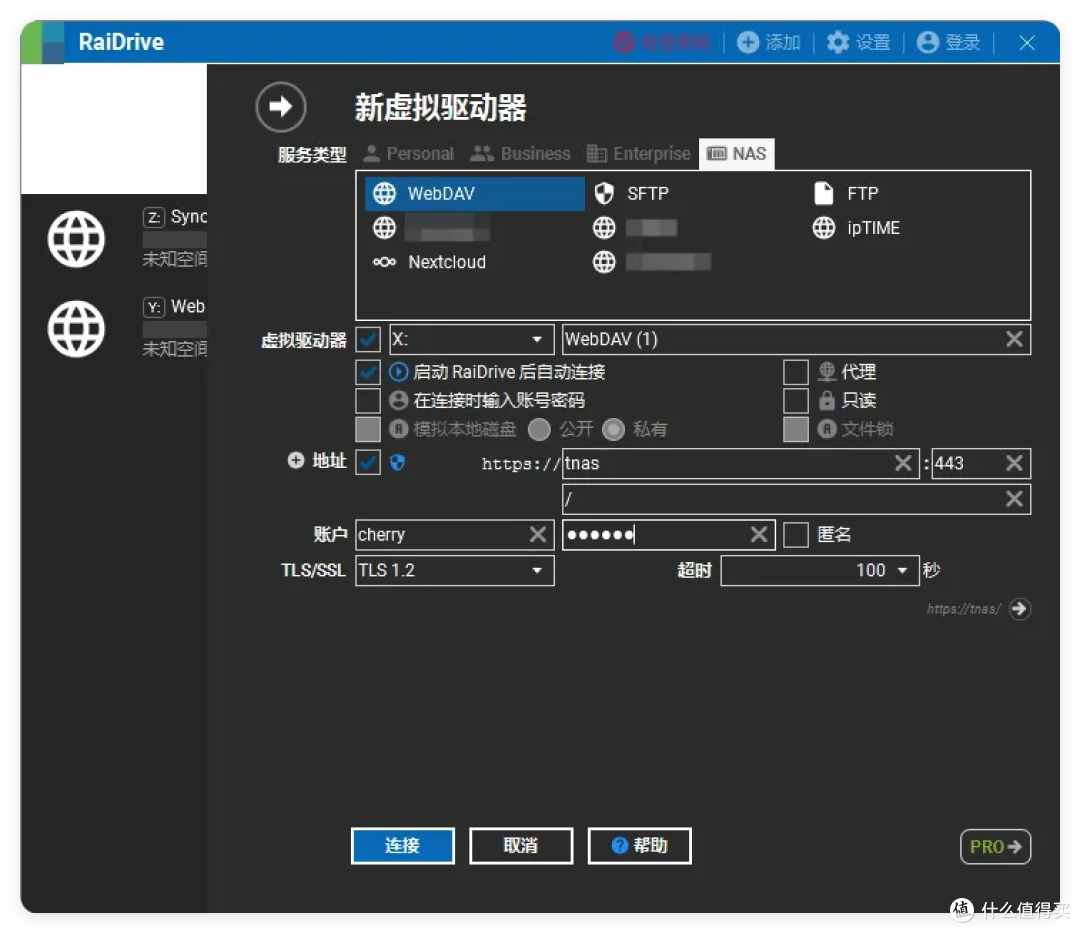Clear the path field with slash

1014,499
